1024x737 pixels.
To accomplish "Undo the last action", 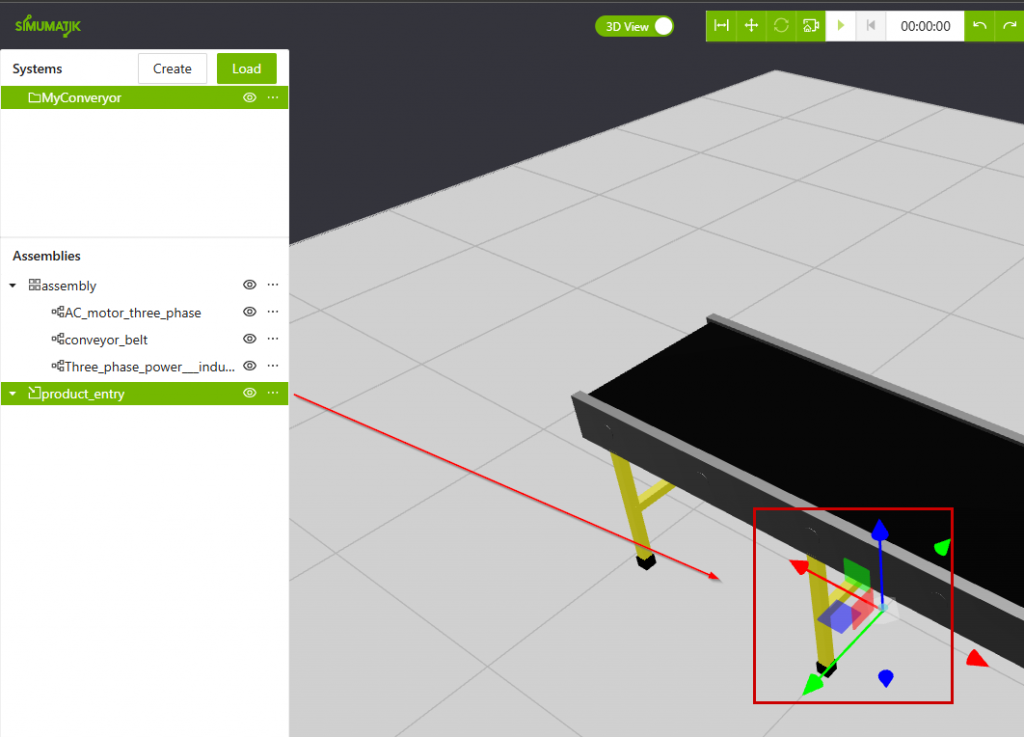I will coord(980,26).
